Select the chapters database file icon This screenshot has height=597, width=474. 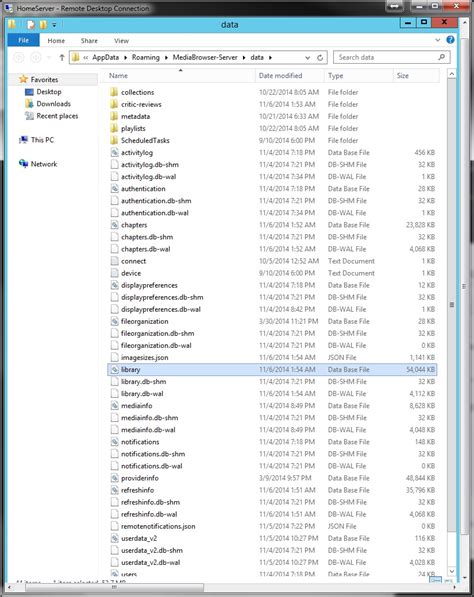114,225
